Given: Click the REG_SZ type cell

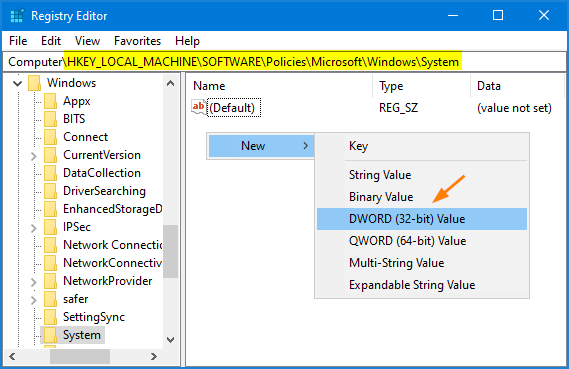Looking at the screenshot, I should [x=398, y=108].
